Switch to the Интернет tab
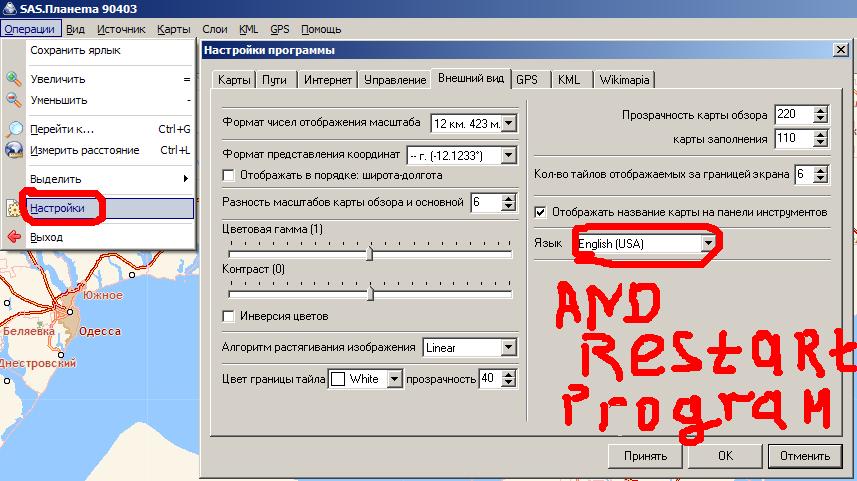This screenshot has width=857, height=481. 327,80
